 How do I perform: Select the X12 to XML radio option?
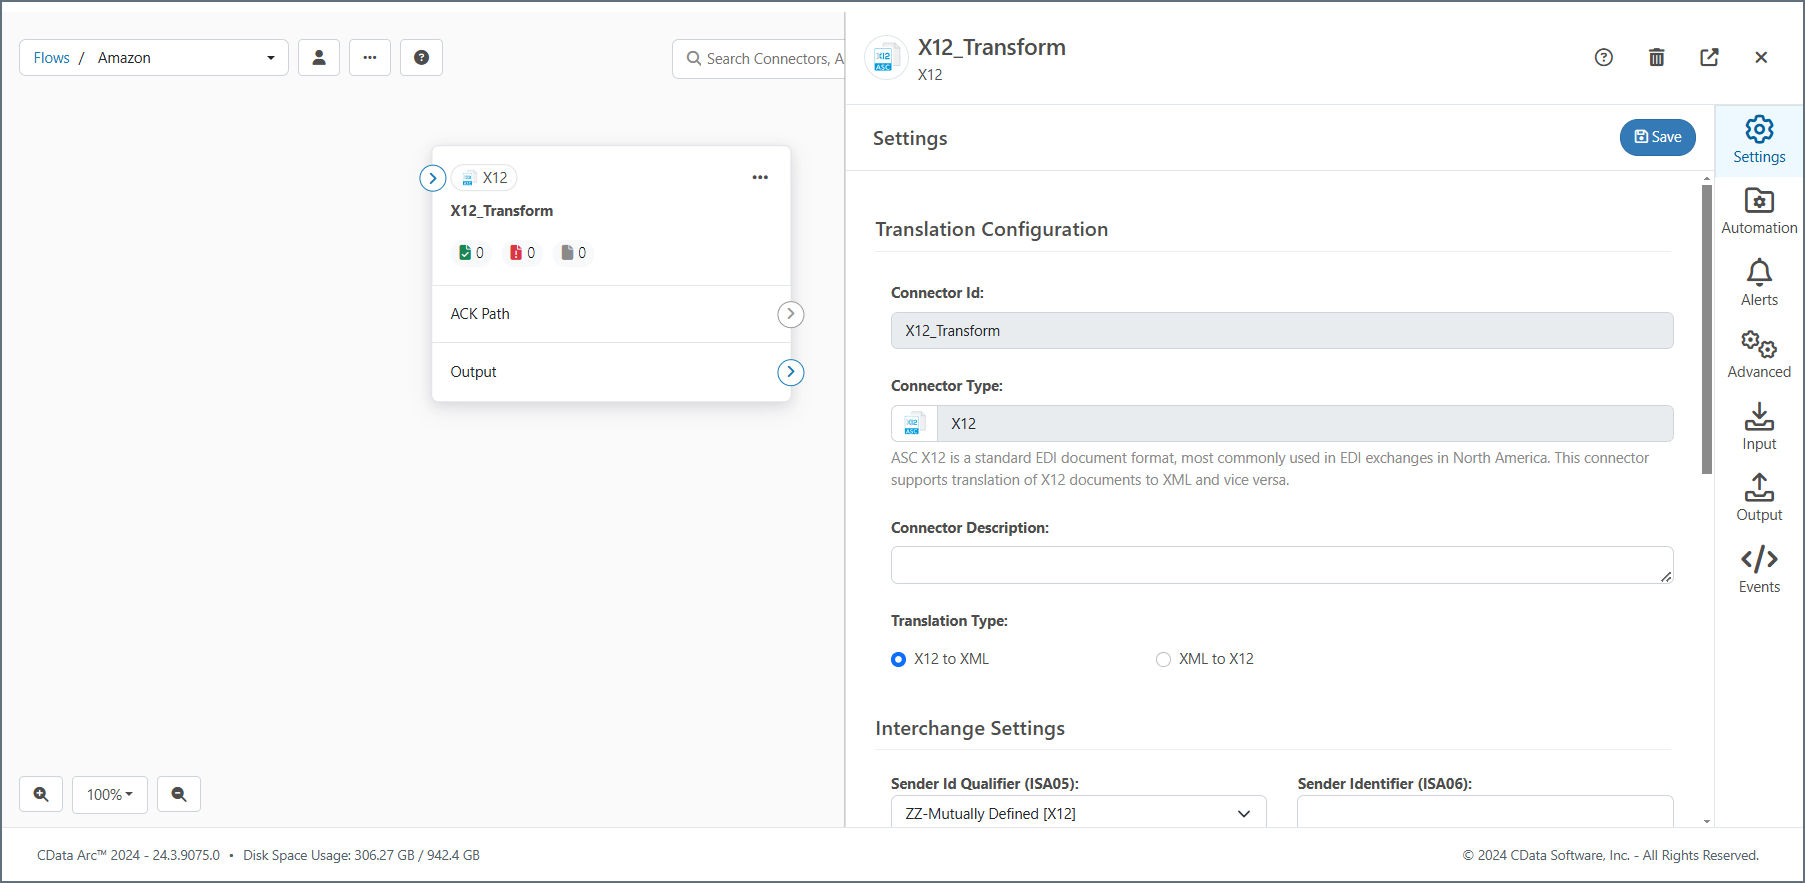click(x=898, y=659)
